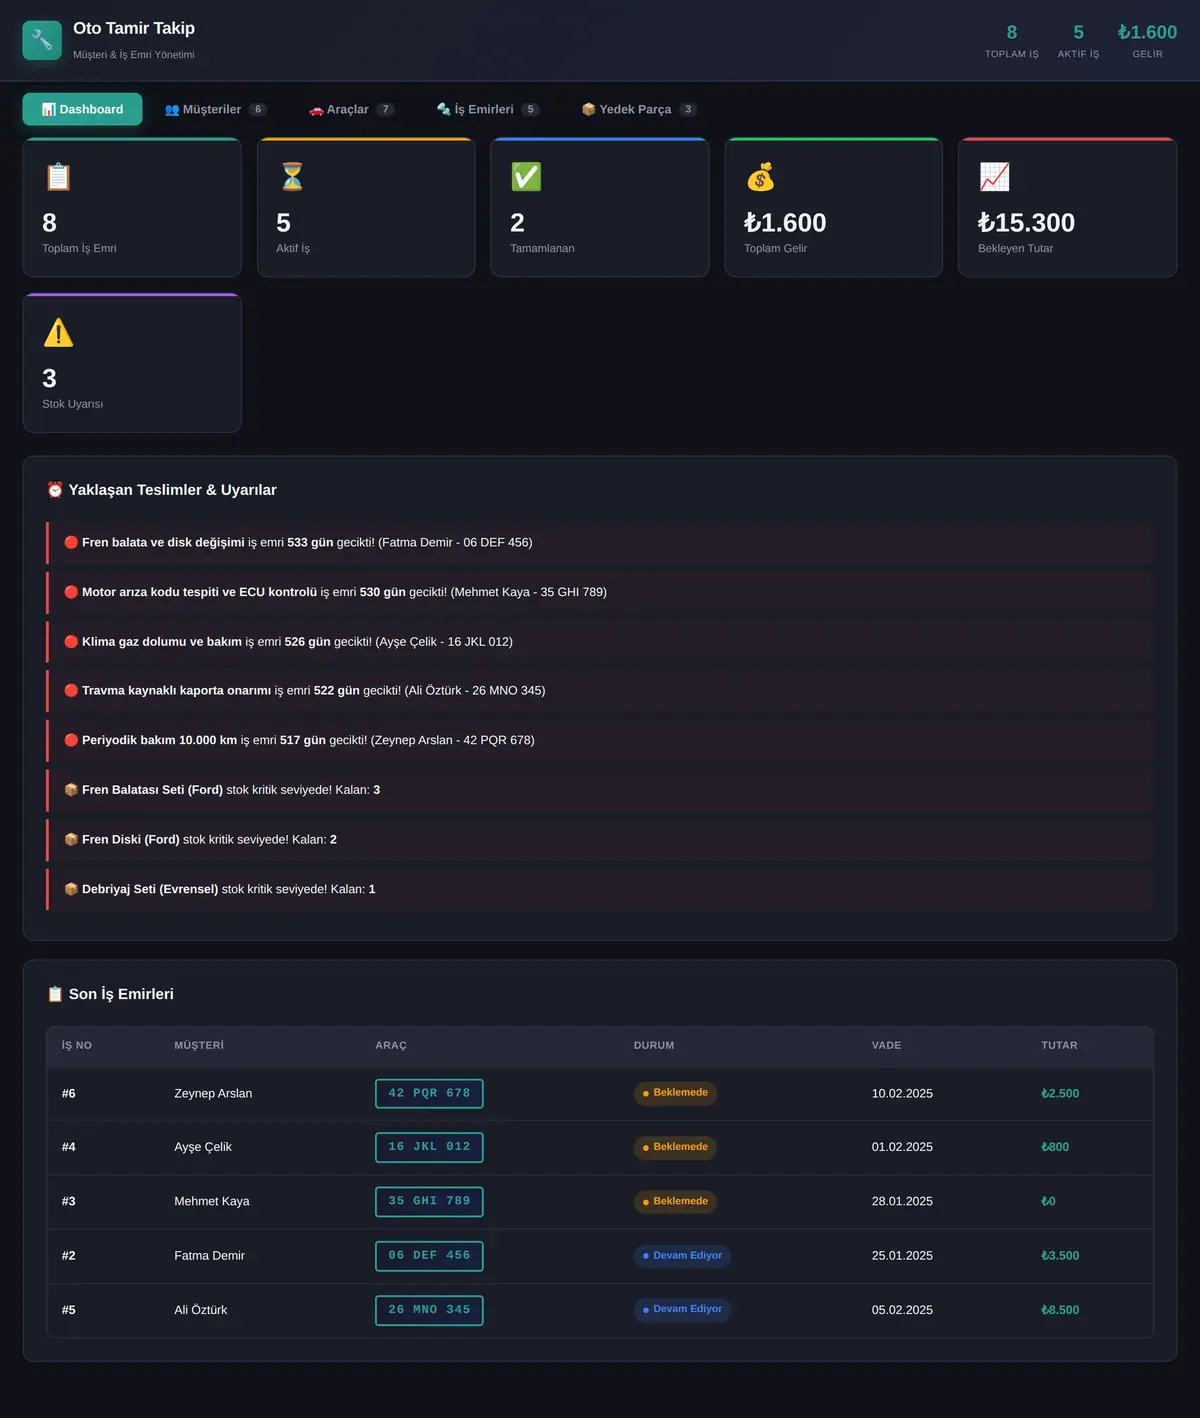This screenshot has width=1200, height=1418.
Task: Click the VADE column header
Action: [x=886, y=1045]
